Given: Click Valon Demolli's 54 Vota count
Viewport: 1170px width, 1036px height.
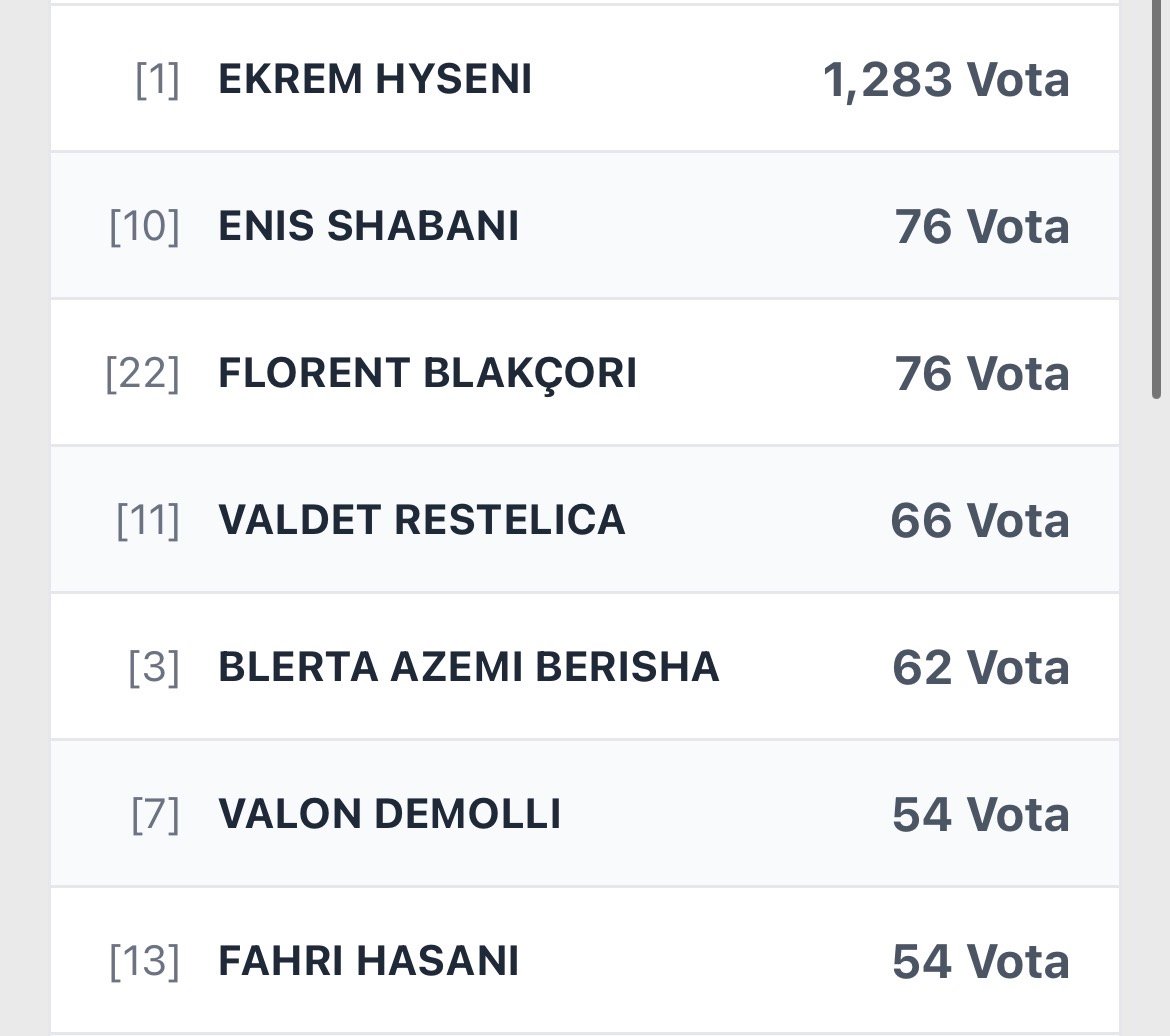Looking at the screenshot, I should 980,815.
